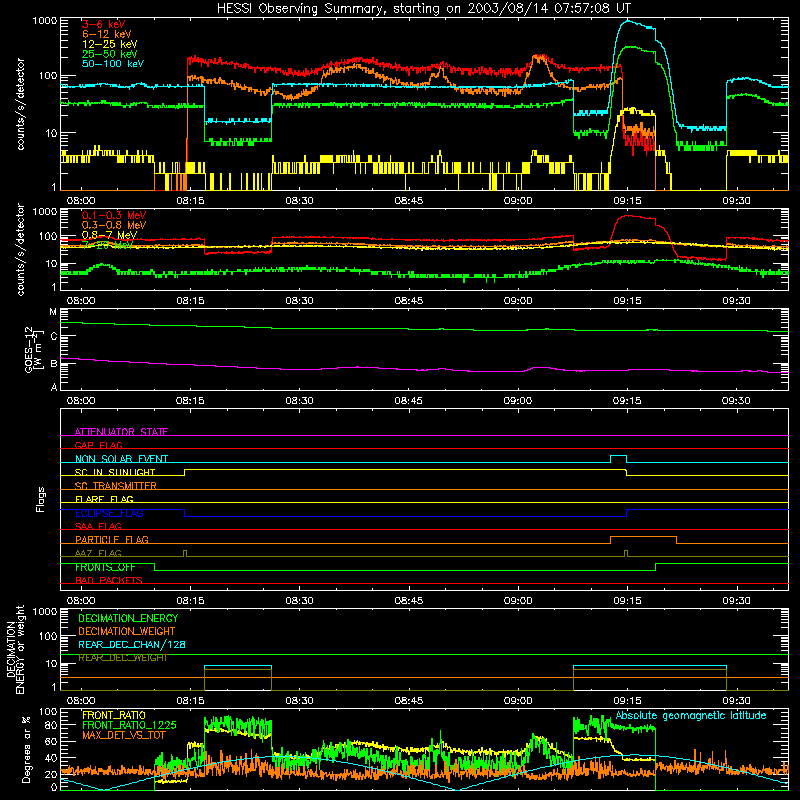The width and height of the screenshot is (800, 800).
Task: Click the C class tick label on GOES axis
Action: [x=54, y=337]
